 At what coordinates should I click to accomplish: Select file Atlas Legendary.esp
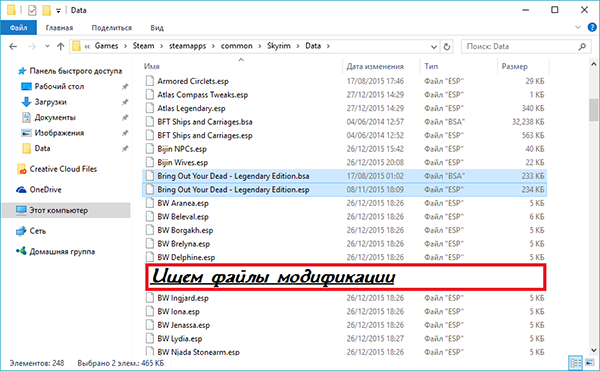(x=191, y=109)
